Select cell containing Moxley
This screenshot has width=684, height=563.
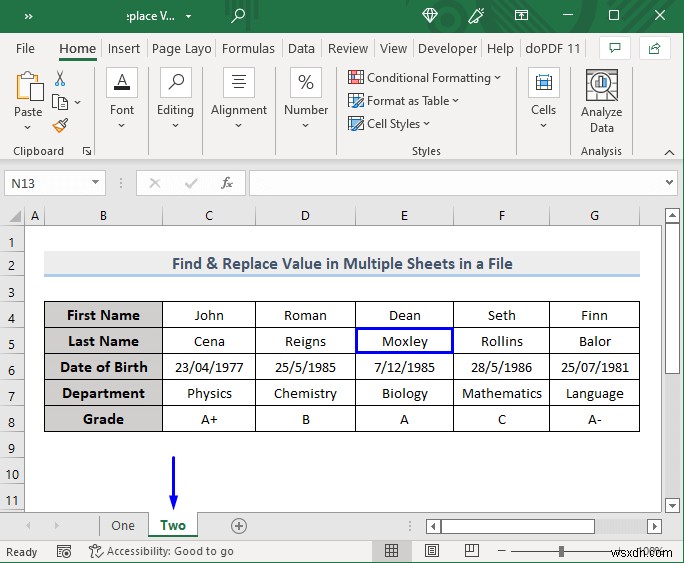click(x=405, y=341)
